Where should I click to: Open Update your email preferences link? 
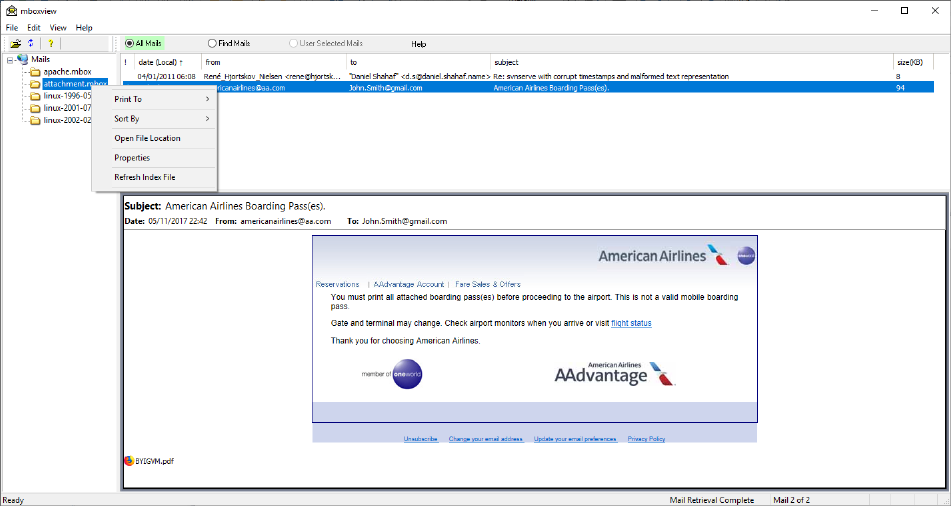575,439
